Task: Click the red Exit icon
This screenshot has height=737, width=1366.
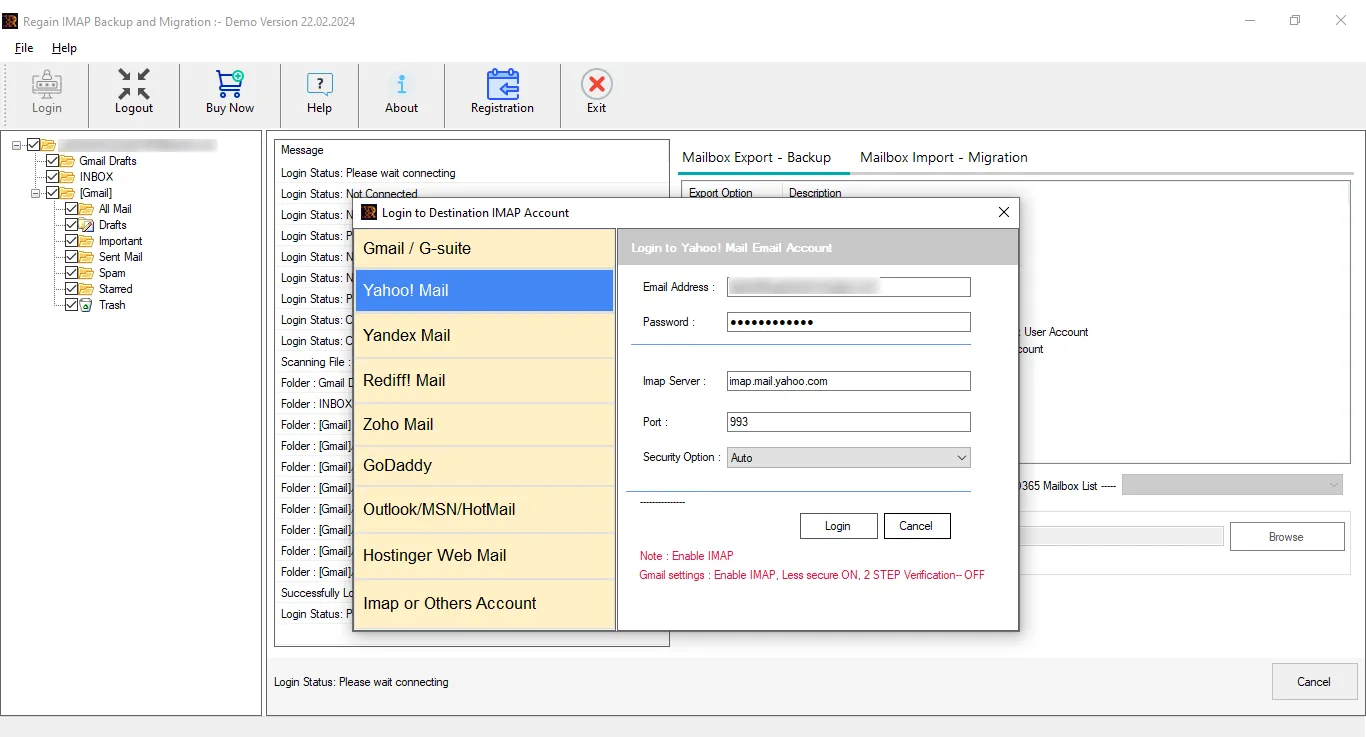Action: (596, 84)
